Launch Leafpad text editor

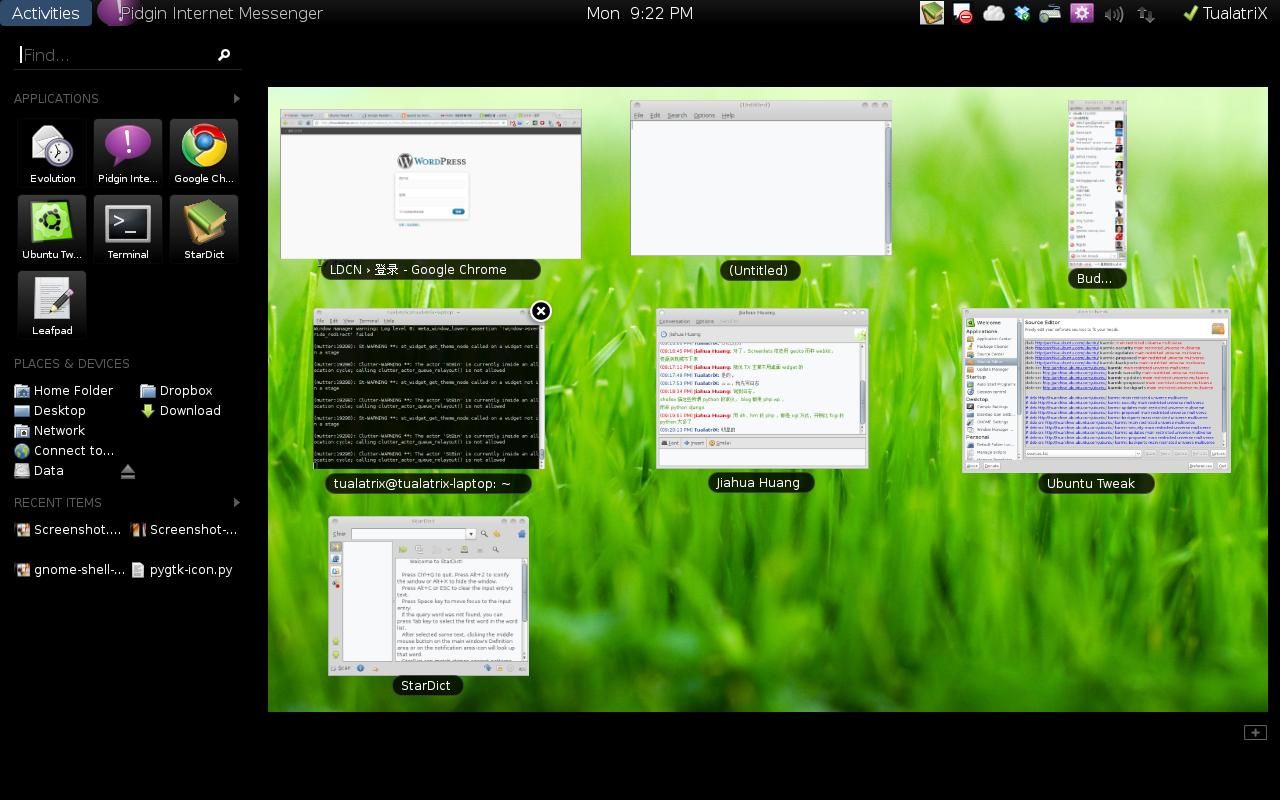(x=52, y=304)
